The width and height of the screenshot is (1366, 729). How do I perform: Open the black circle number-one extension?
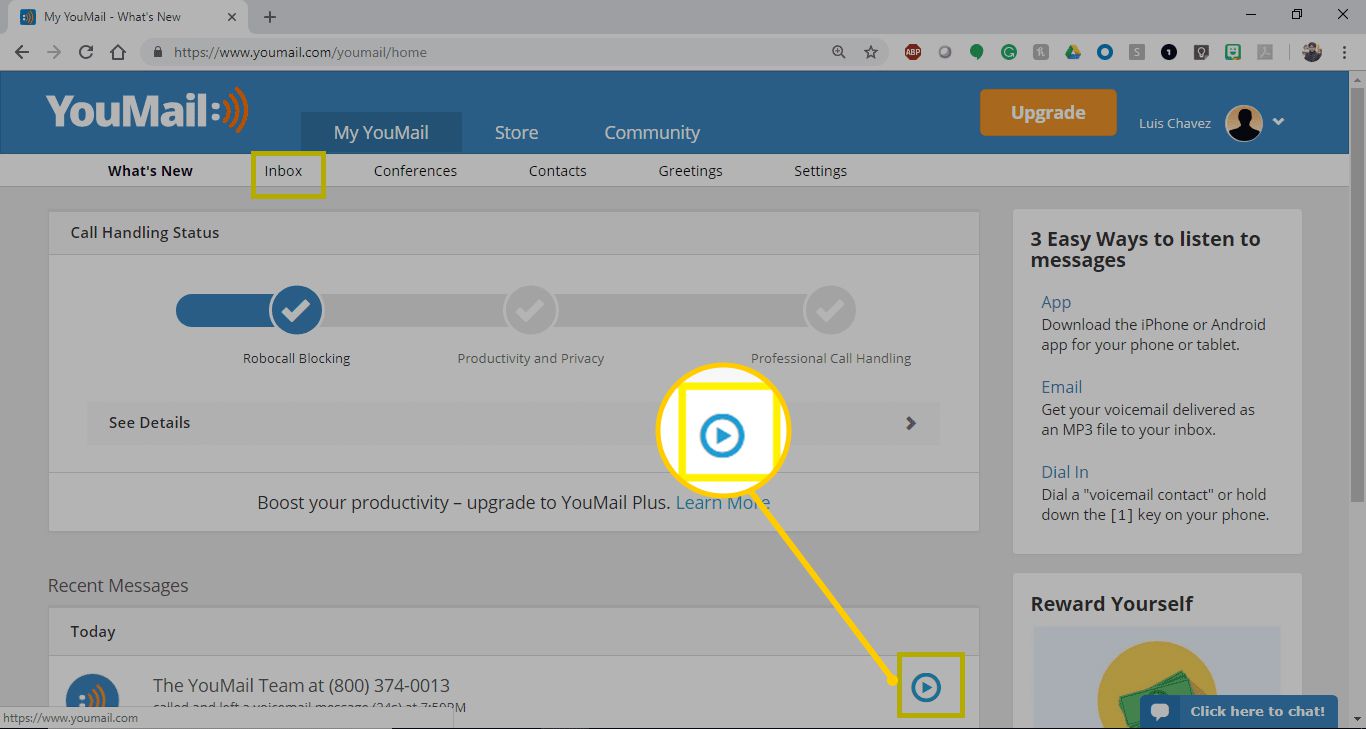coord(1169,52)
